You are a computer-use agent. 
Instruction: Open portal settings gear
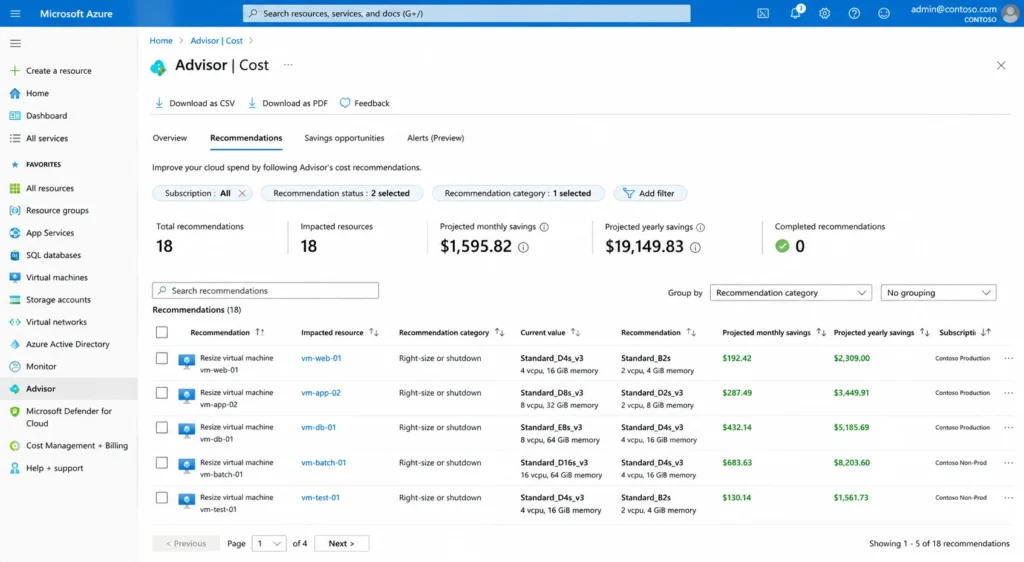(x=825, y=13)
